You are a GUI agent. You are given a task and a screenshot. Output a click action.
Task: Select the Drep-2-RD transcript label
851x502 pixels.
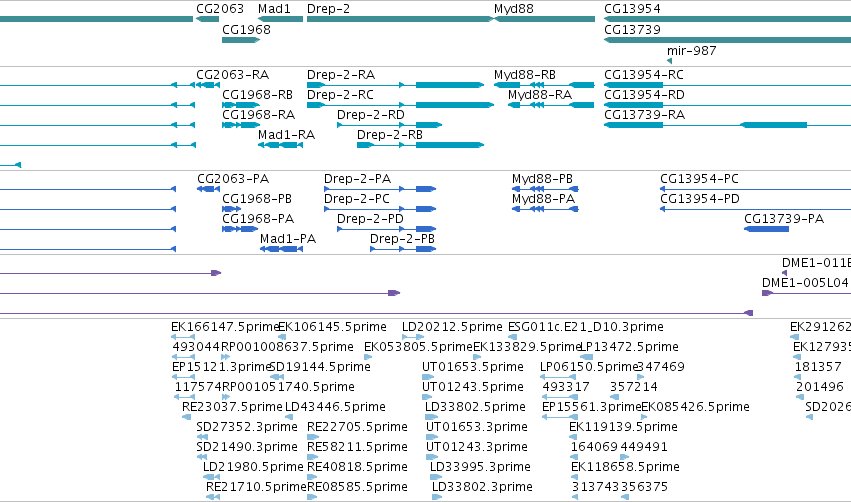(x=371, y=115)
